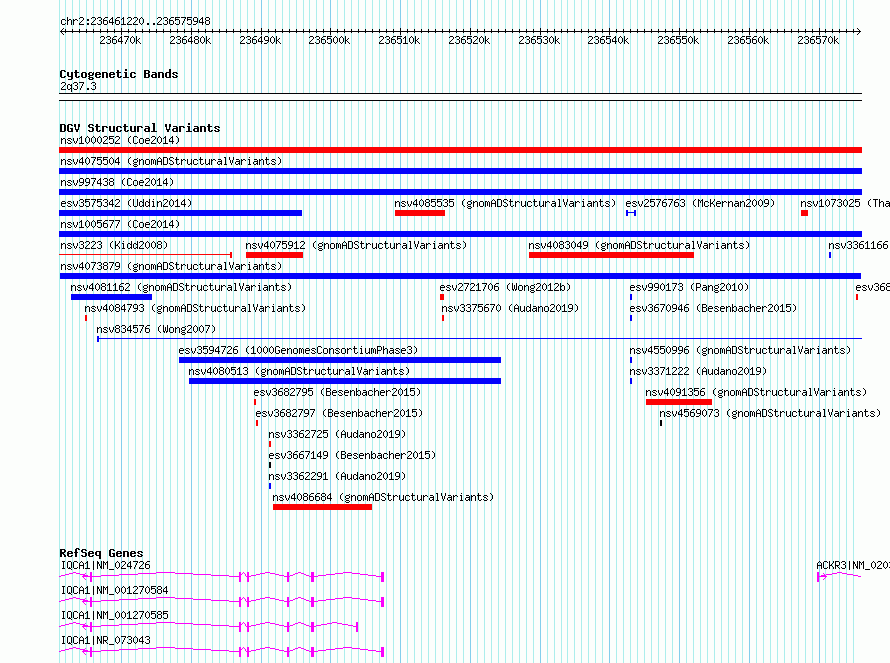Click IQCA1|NR_073043 gene label
Image resolution: width=890 pixels, height=663 pixels.
pyautogui.click(x=106, y=640)
